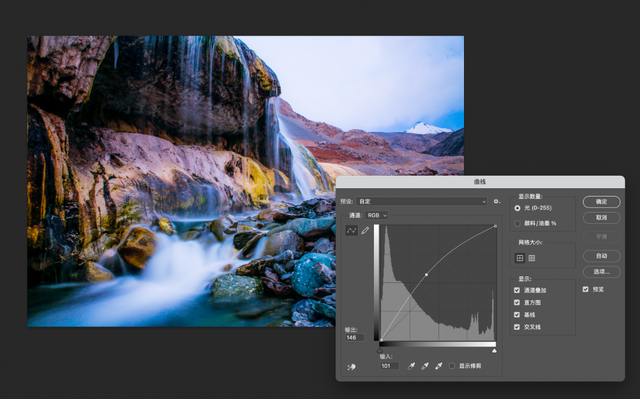Choose the simple 4x4 grid size icon
The height and width of the screenshot is (399, 640).
(520, 258)
